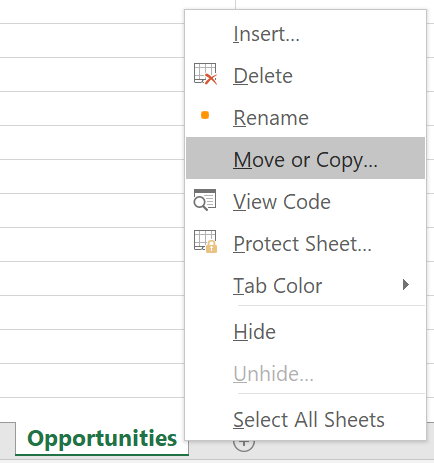This screenshot has width=434, height=463.
Task: Click the View Code magnifier icon
Action: tap(205, 200)
